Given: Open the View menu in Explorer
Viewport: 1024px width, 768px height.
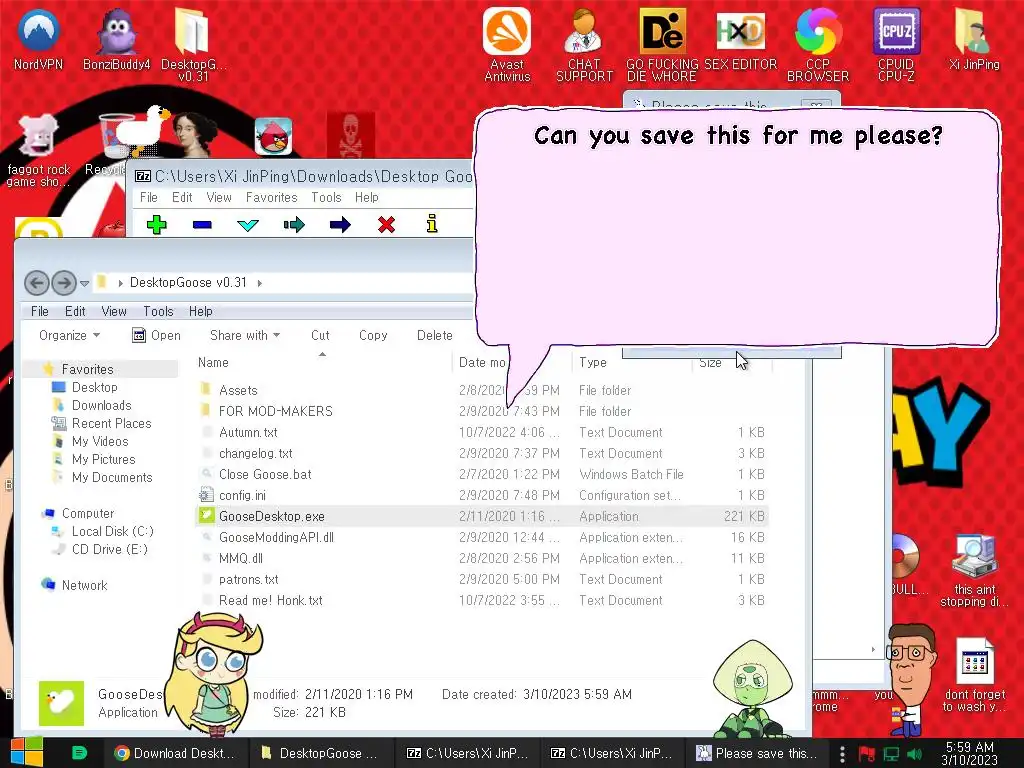Looking at the screenshot, I should click(x=114, y=312).
